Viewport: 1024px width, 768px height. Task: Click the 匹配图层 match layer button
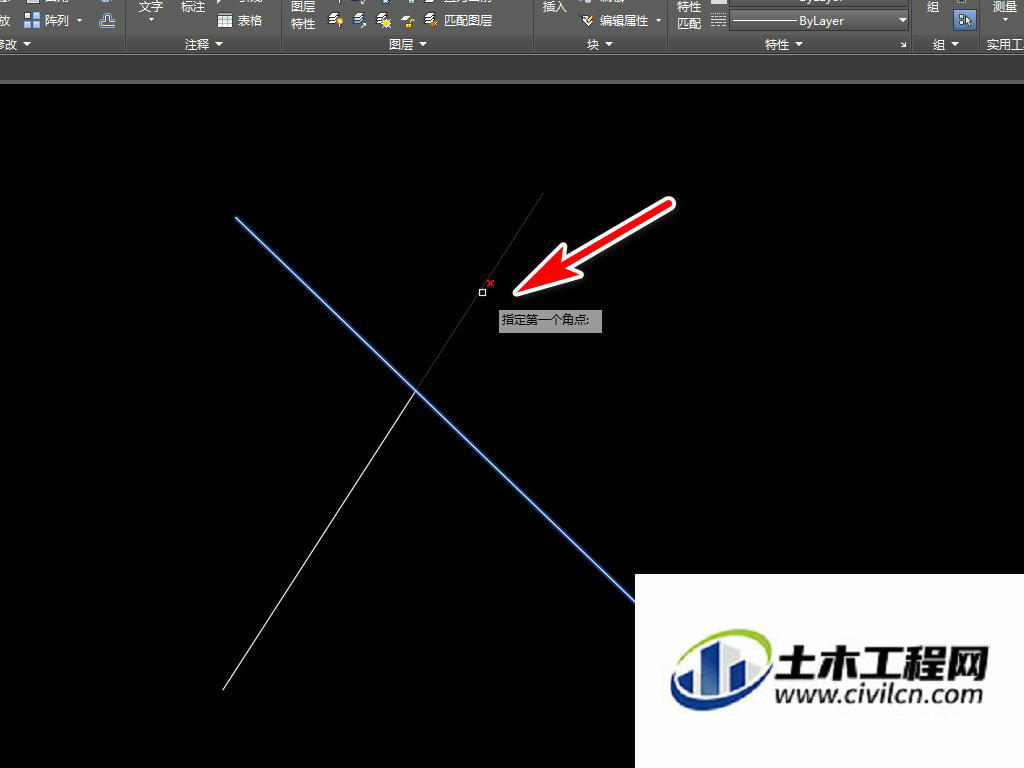click(x=458, y=21)
